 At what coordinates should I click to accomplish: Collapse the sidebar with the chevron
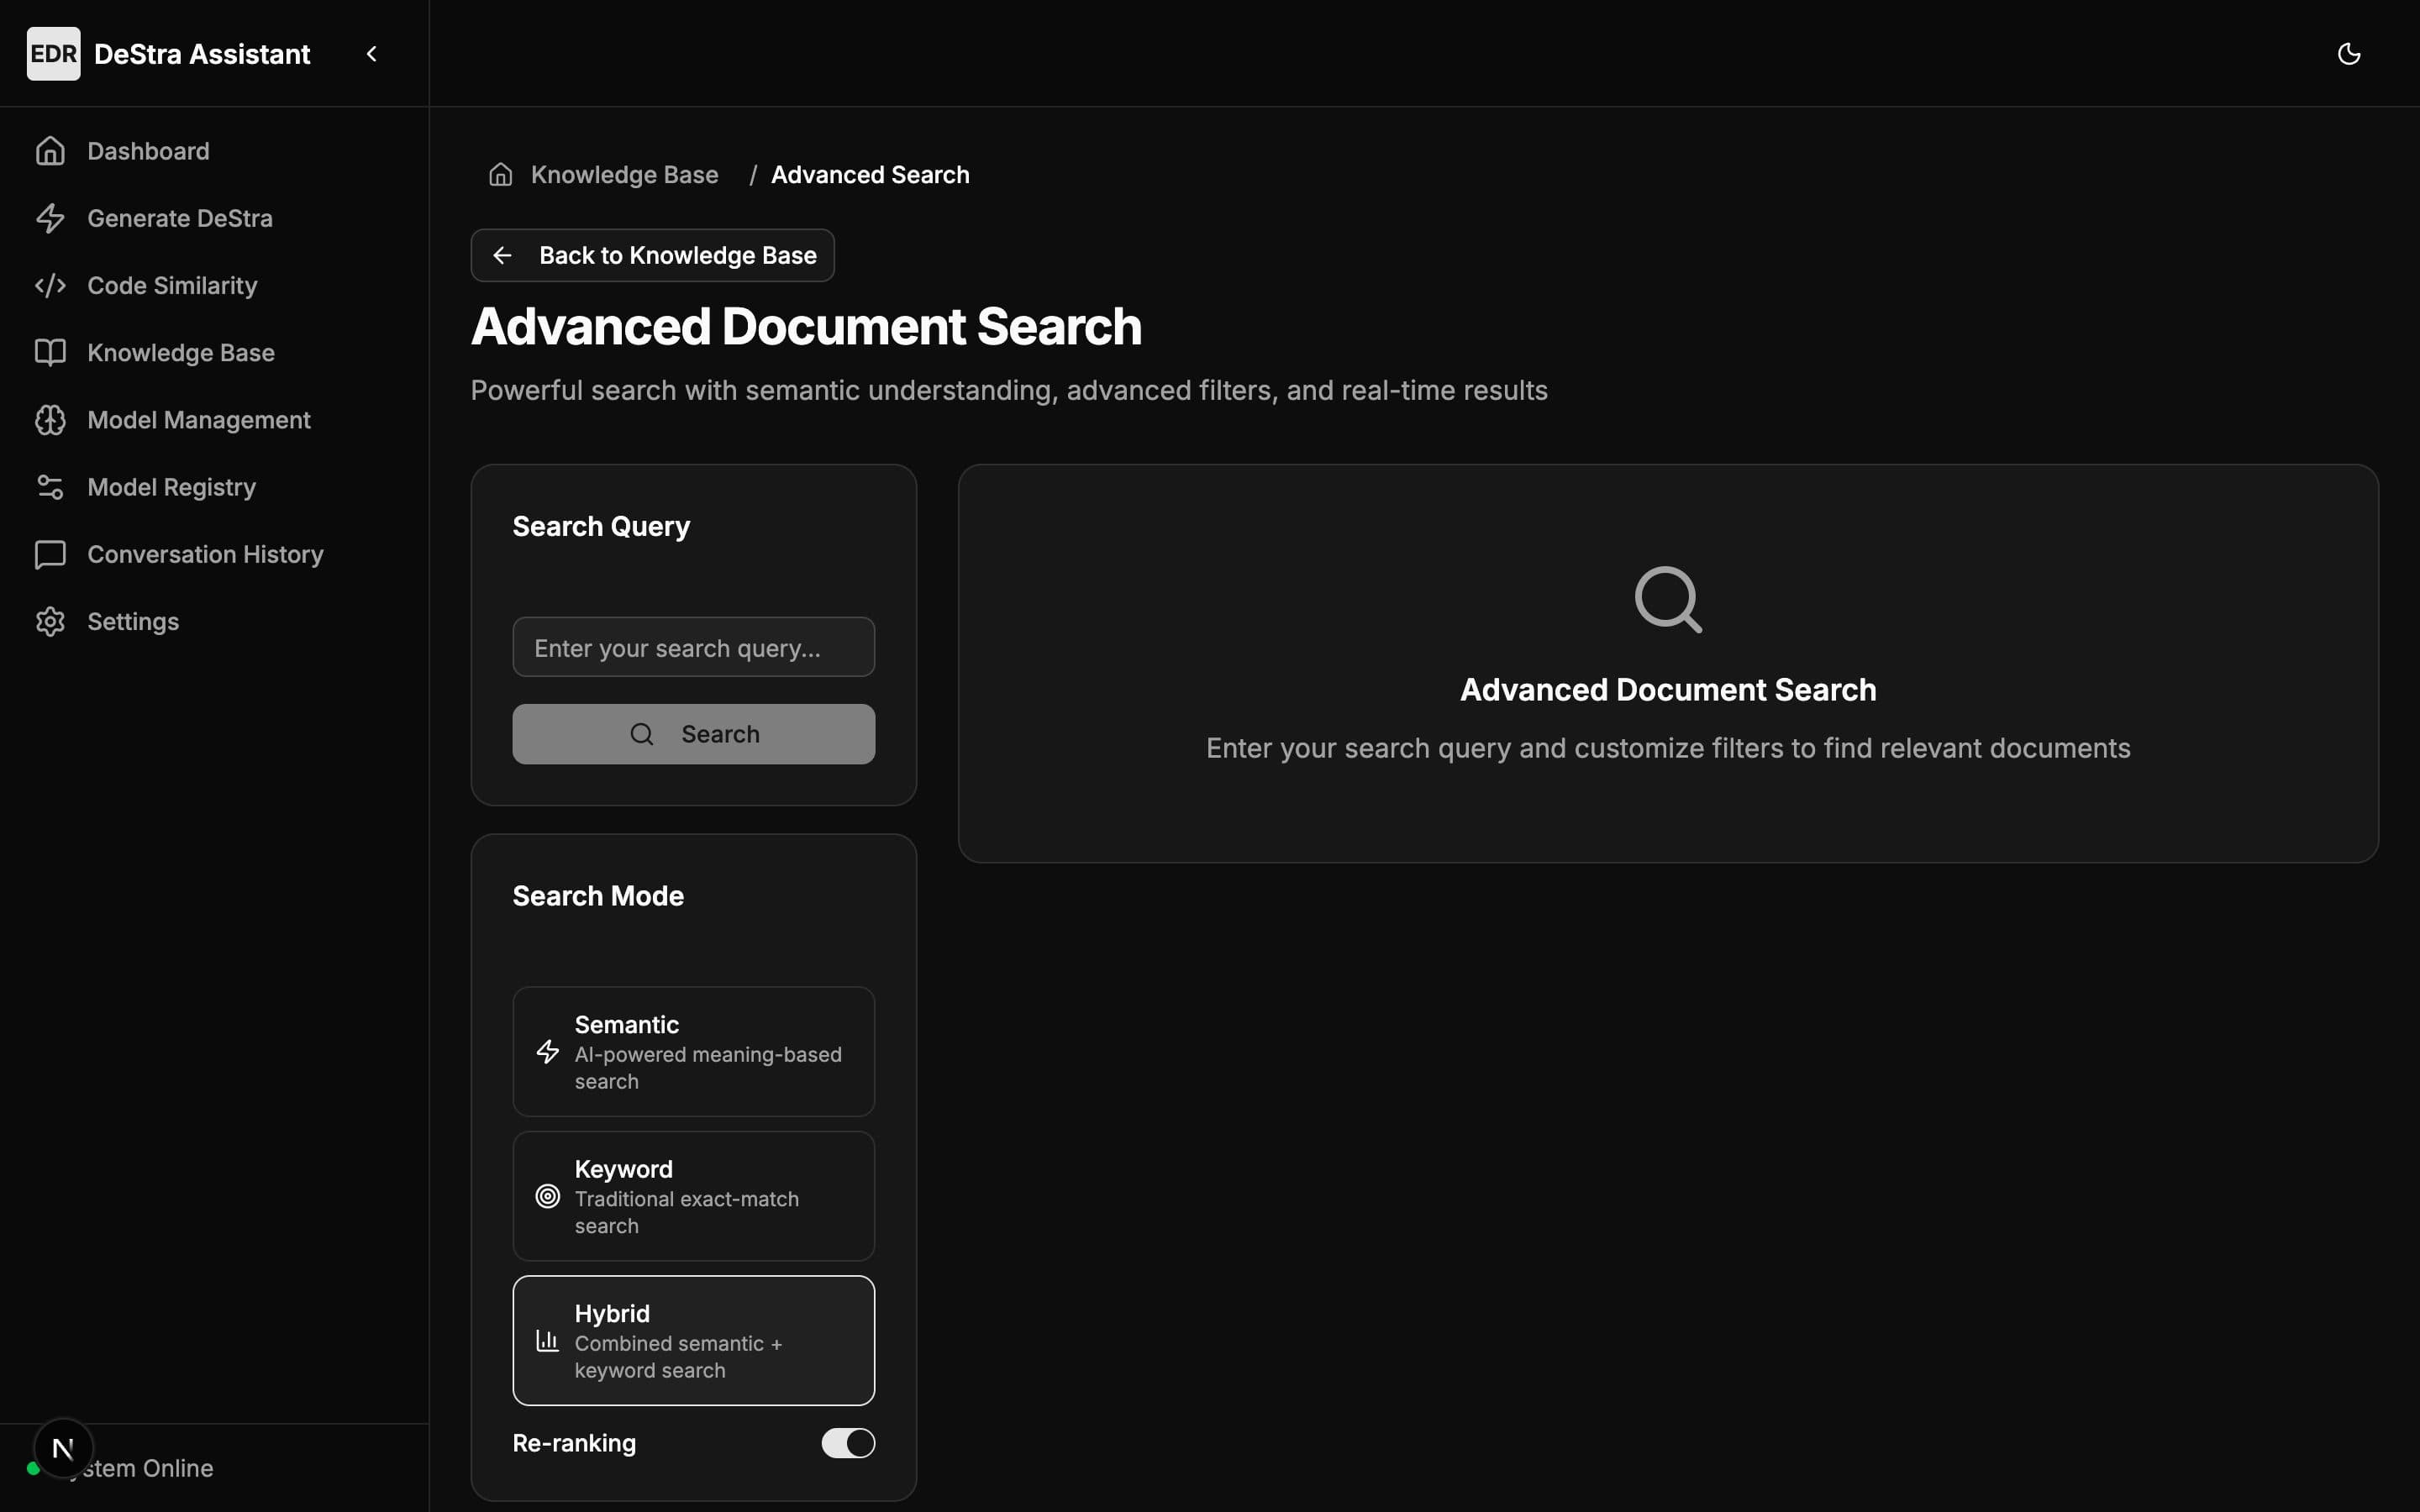coord(372,54)
